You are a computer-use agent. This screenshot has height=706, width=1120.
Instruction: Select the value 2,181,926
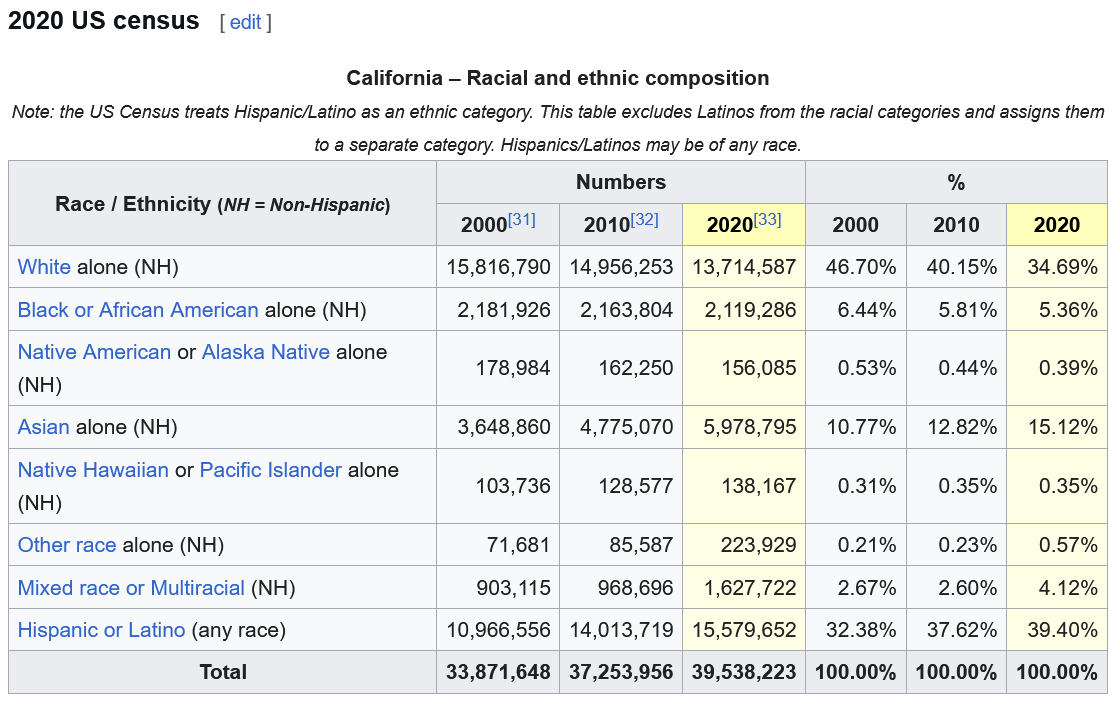coord(504,310)
